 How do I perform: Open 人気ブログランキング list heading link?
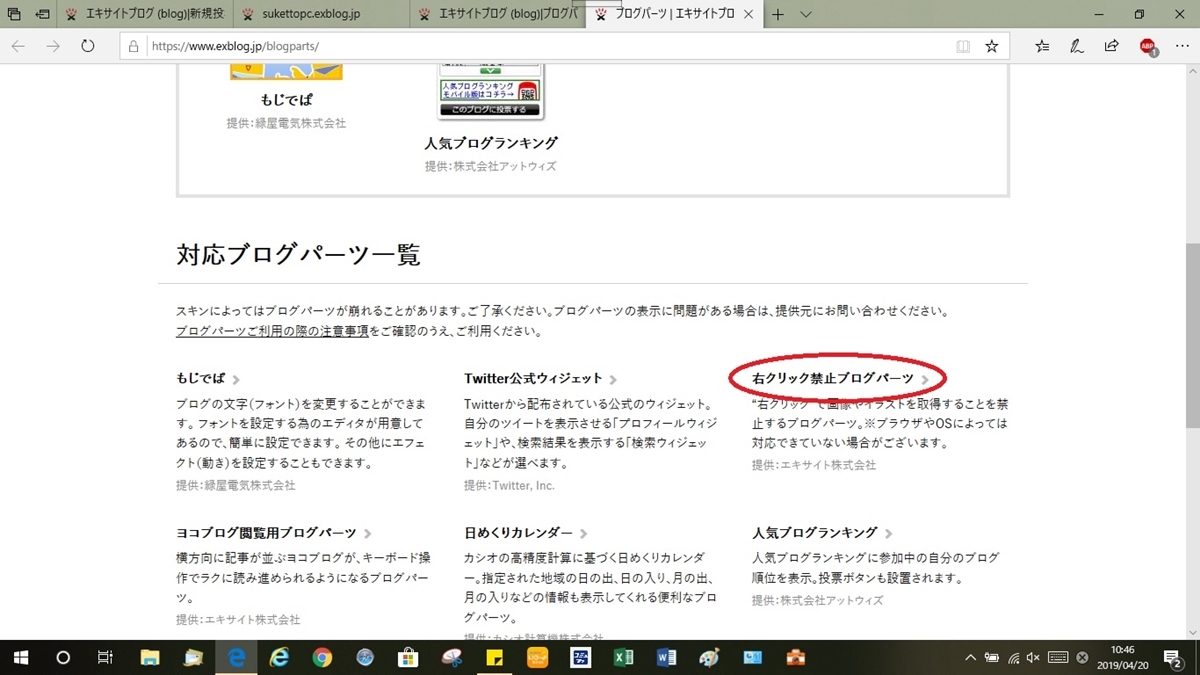(815, 533)
